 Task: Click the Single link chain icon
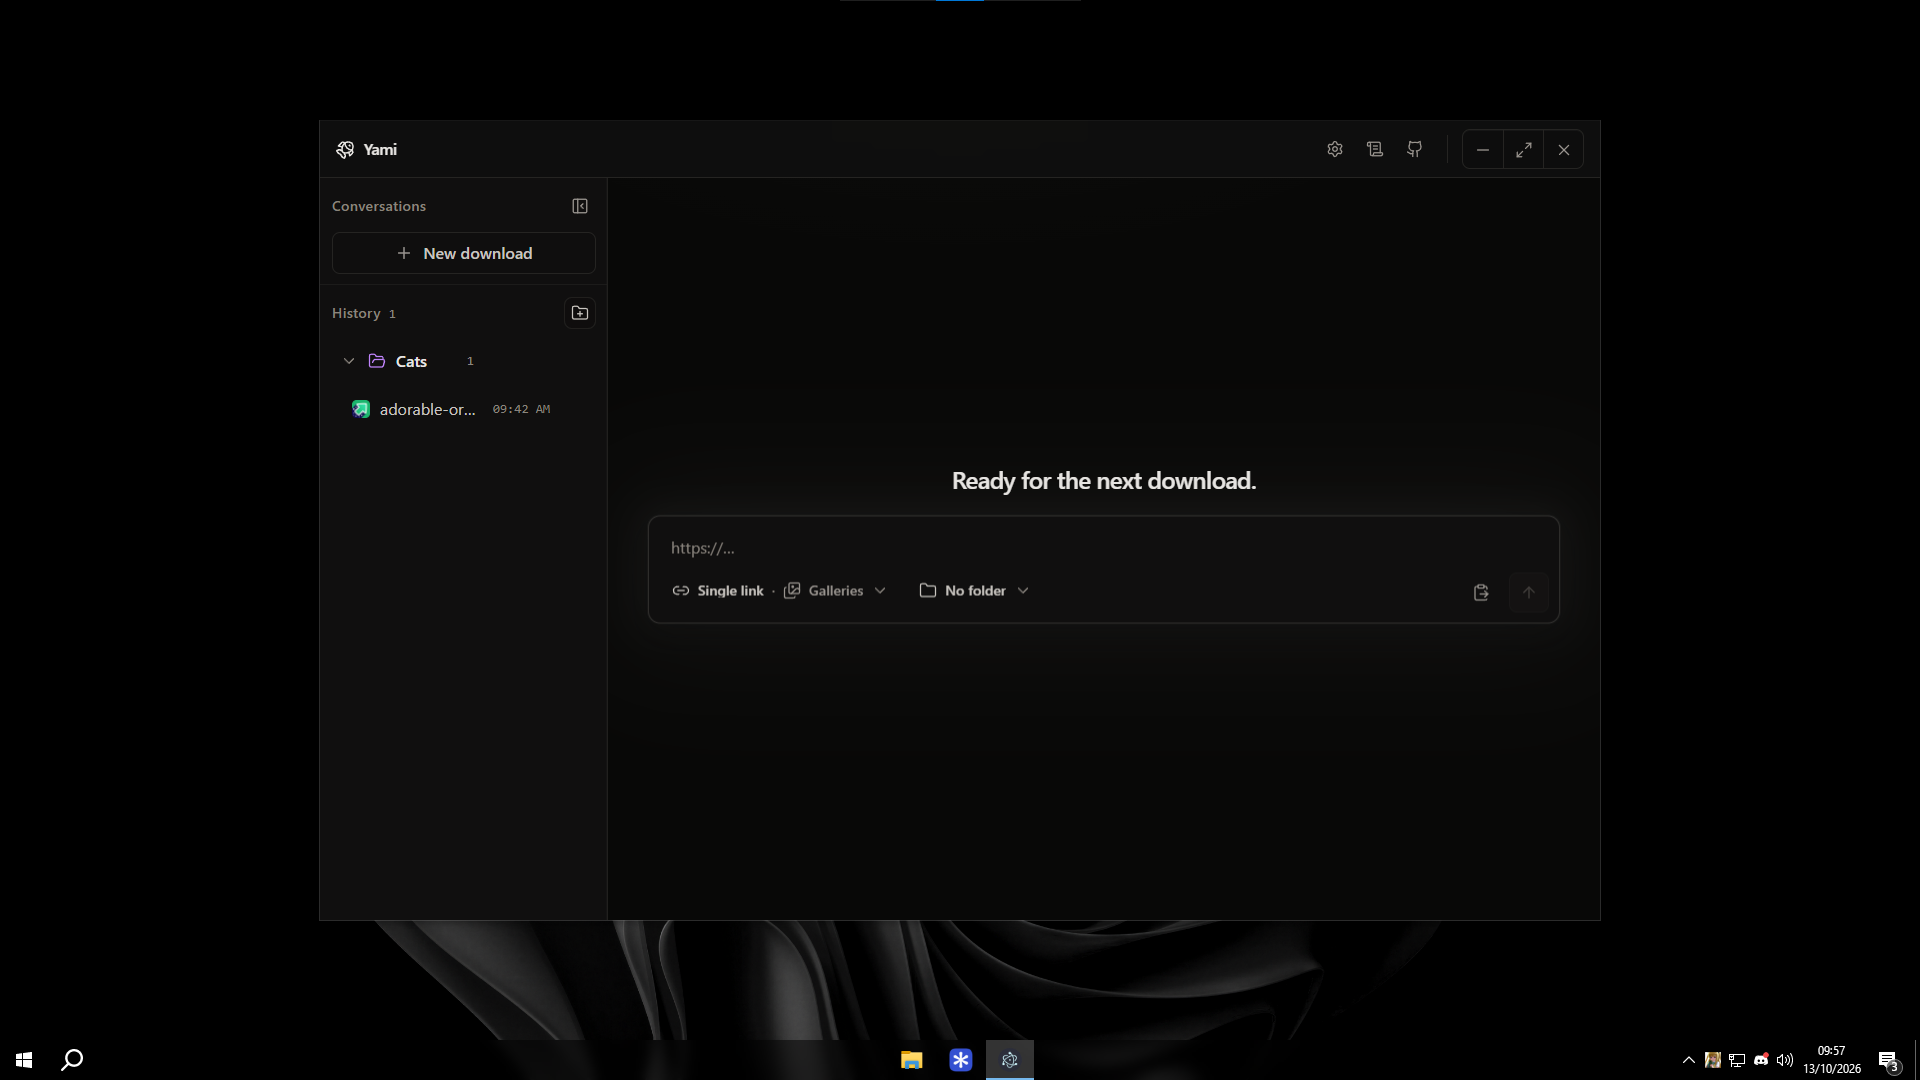point(681,591)
